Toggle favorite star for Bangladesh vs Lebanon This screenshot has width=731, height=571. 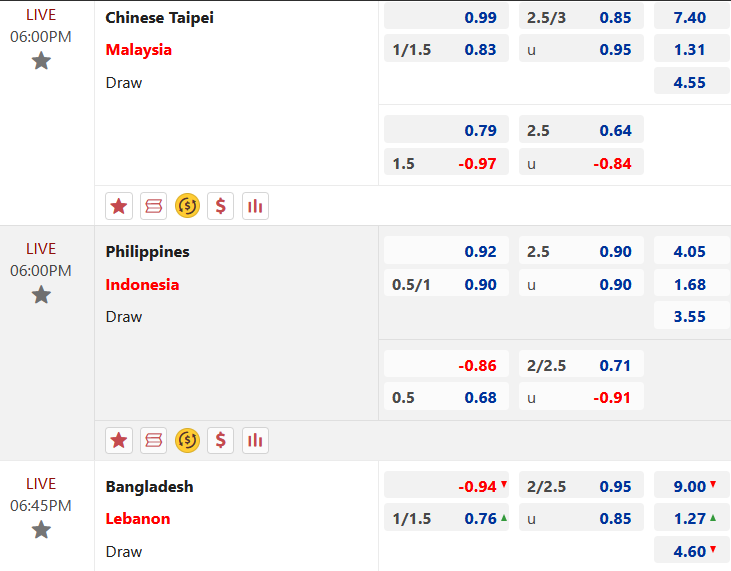coord(41,529)
